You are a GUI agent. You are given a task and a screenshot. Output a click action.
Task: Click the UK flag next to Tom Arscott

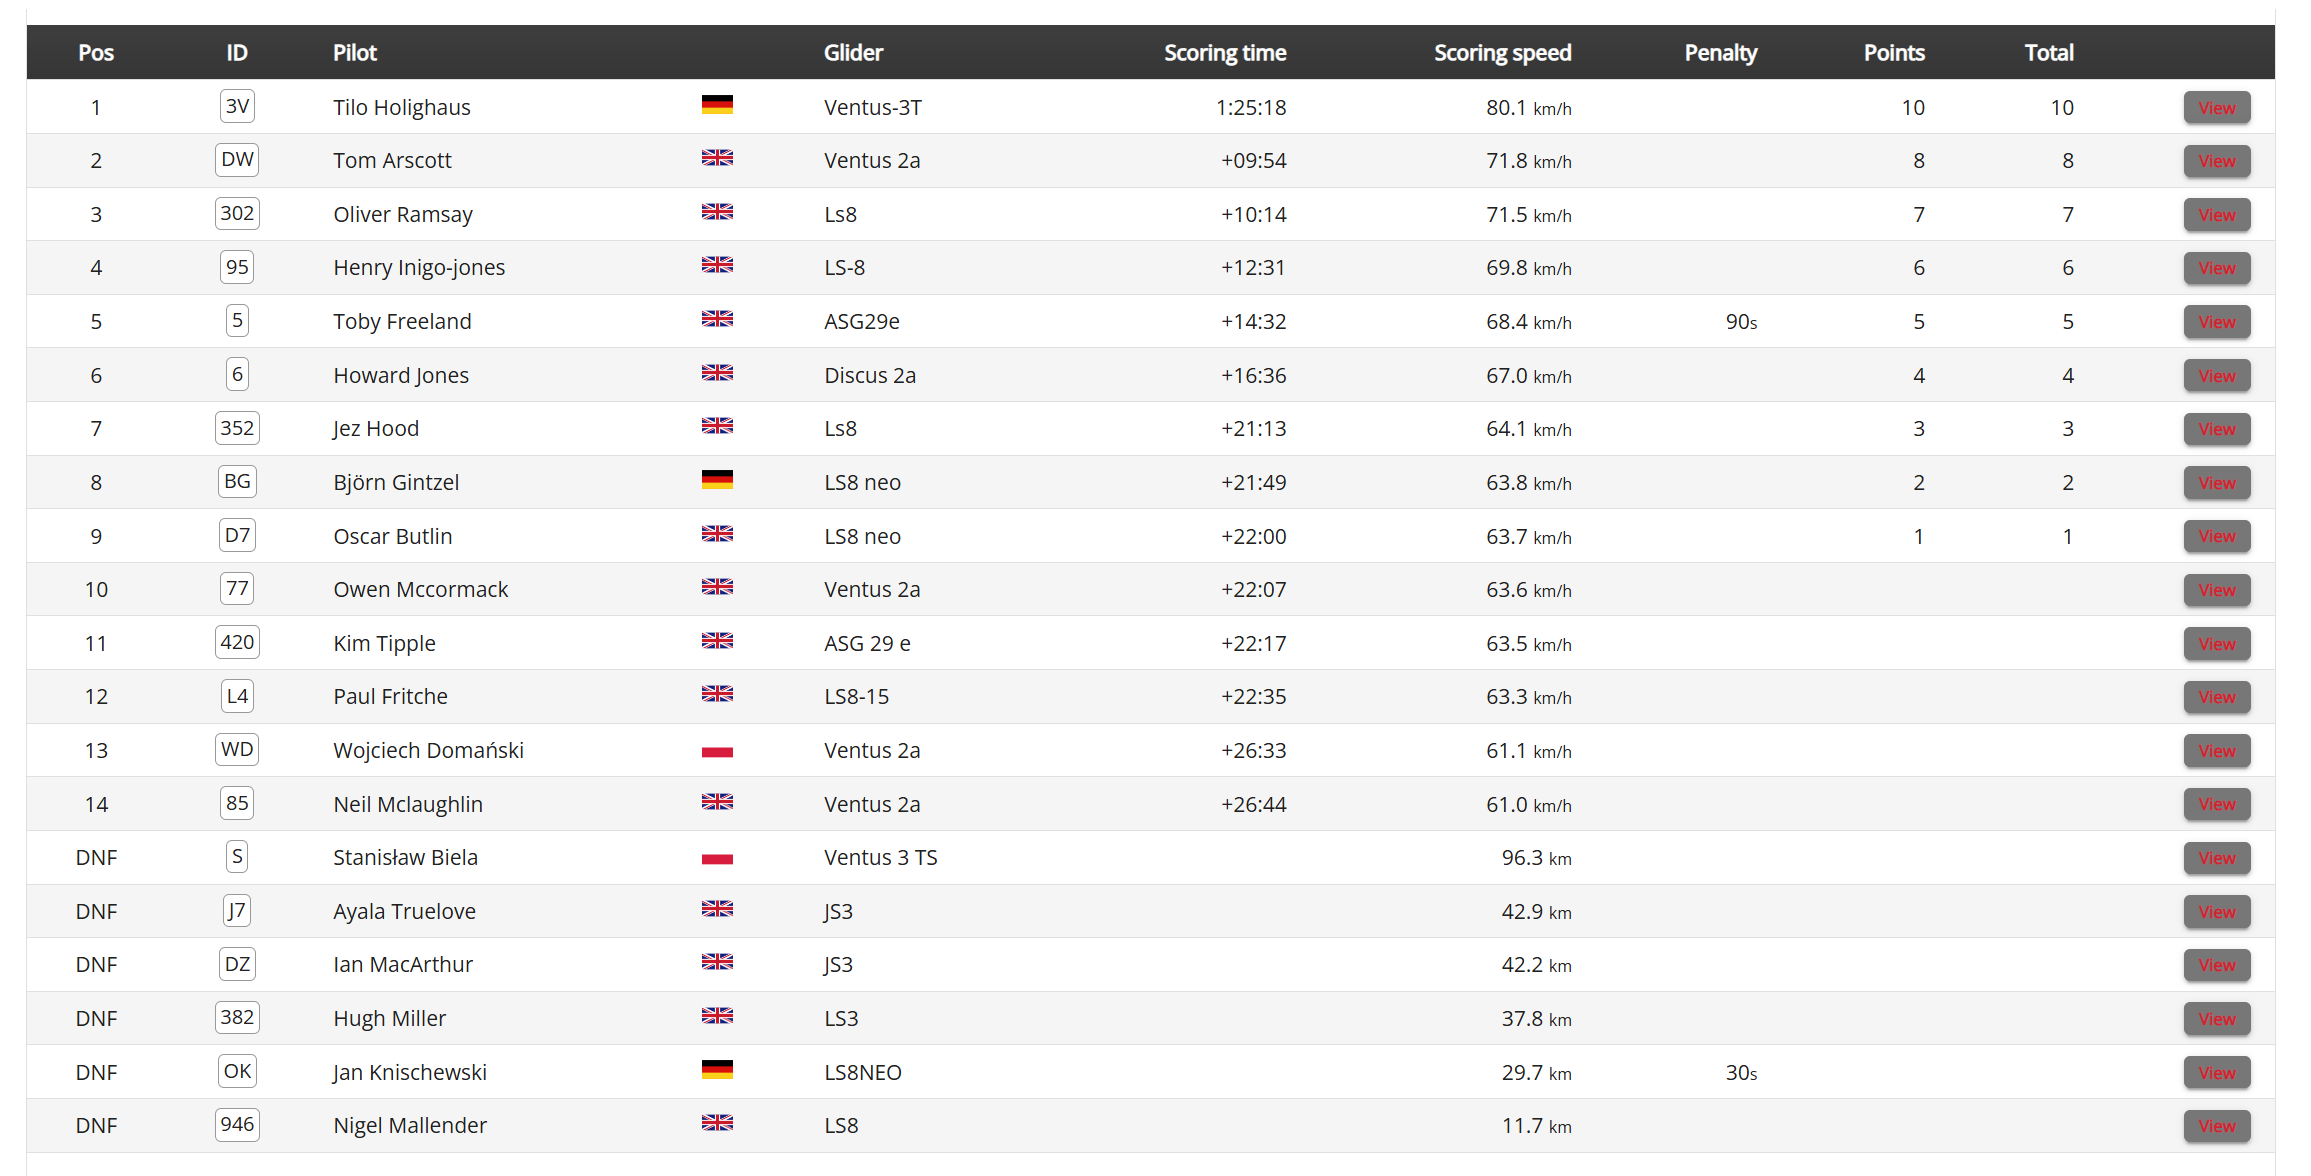(x=717, y=158)
